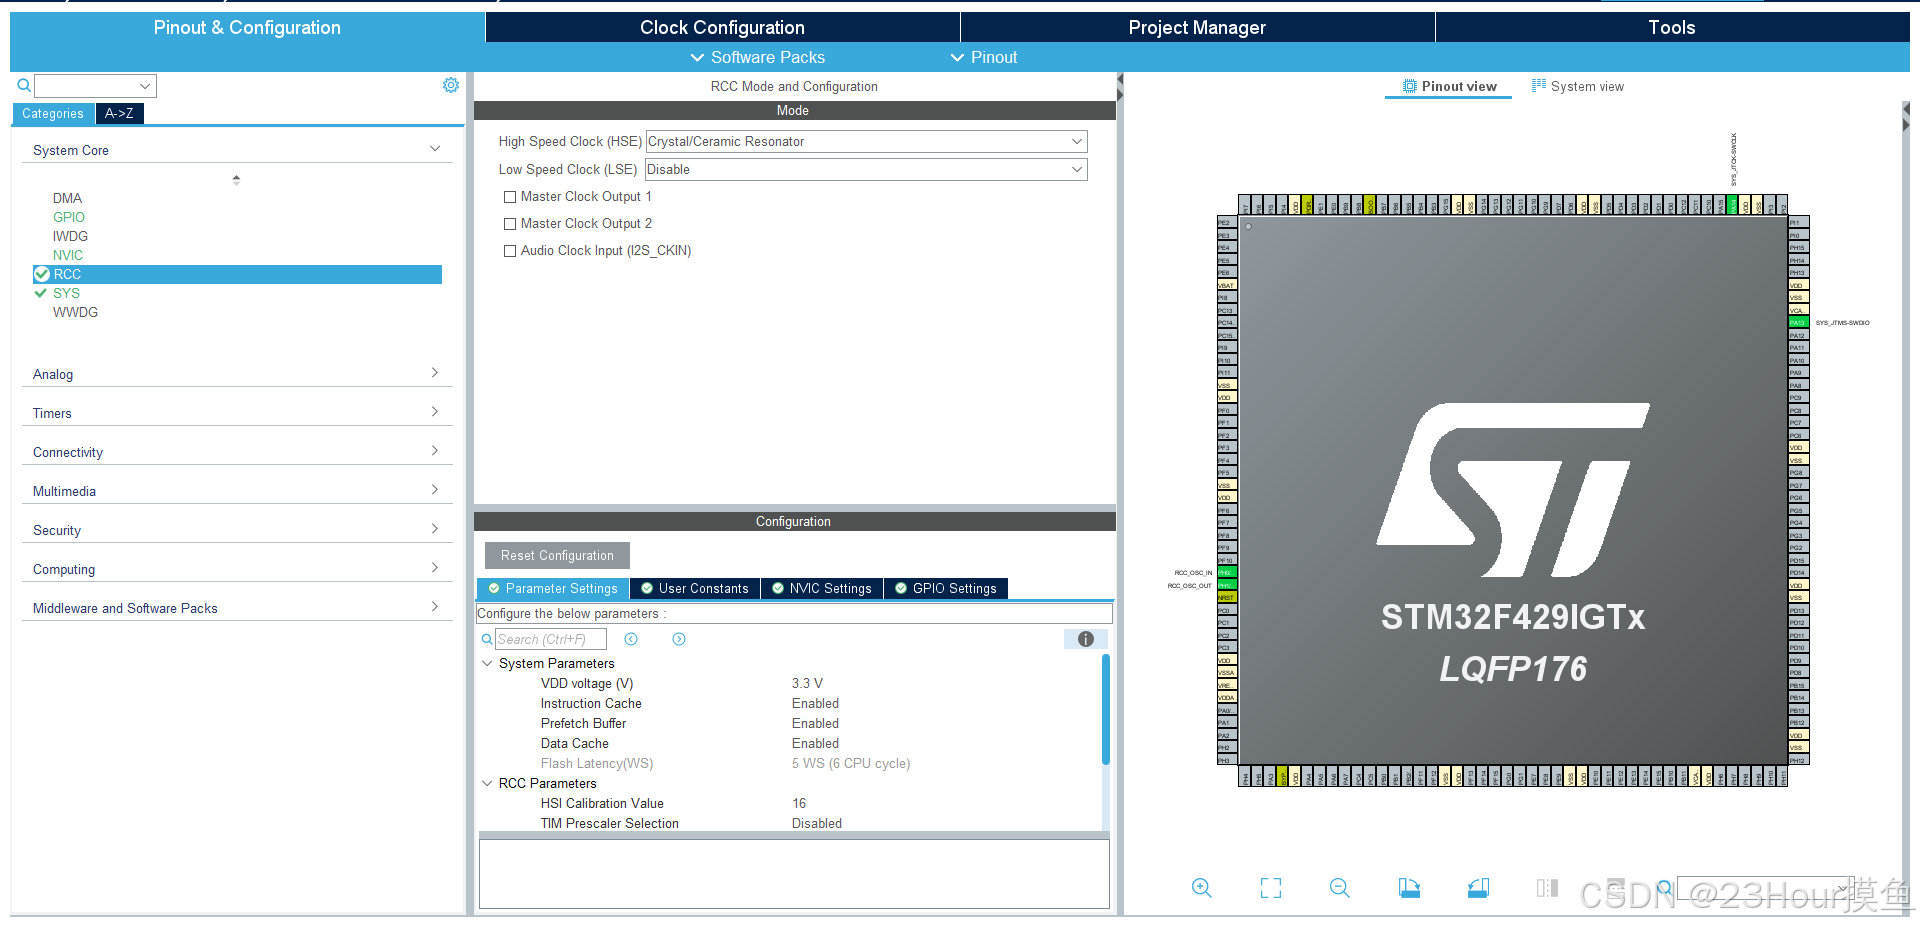Enable Master Clock Output 2
Viewport: 1920px width, 927px height.
pyautogui.click(x=510, y=224)
